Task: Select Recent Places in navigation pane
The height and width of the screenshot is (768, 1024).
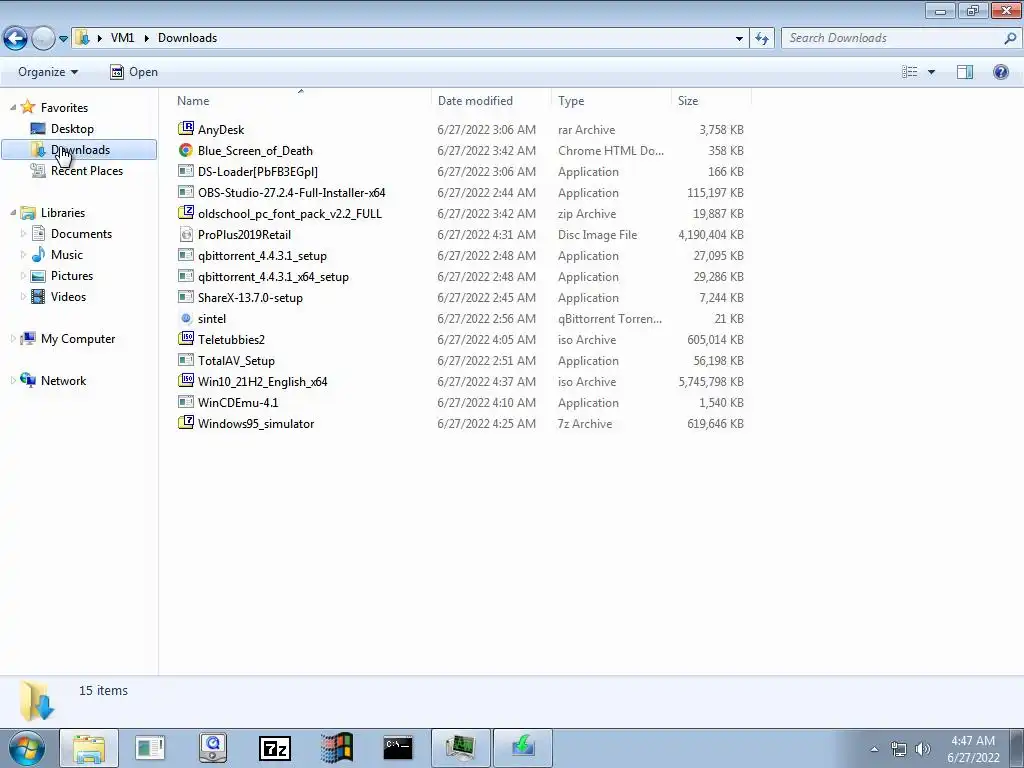Action: [87, 170]
